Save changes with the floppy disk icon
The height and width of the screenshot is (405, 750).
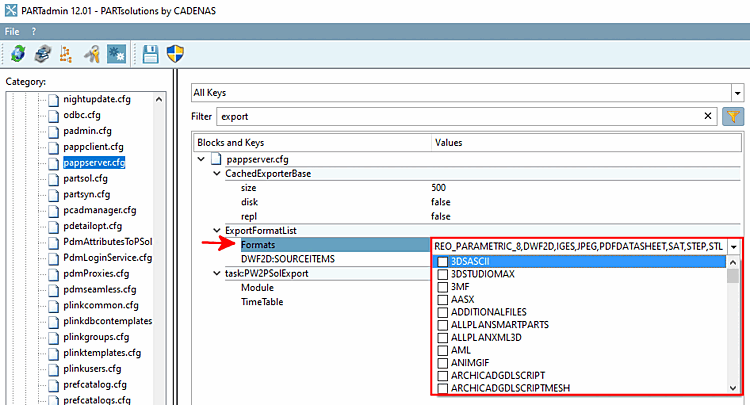click(x=151, y=54)
